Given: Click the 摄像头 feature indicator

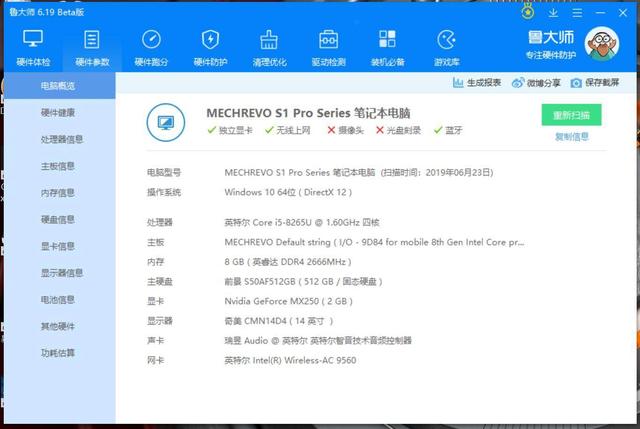Looking at the screenshot, I should click(345, 130).
